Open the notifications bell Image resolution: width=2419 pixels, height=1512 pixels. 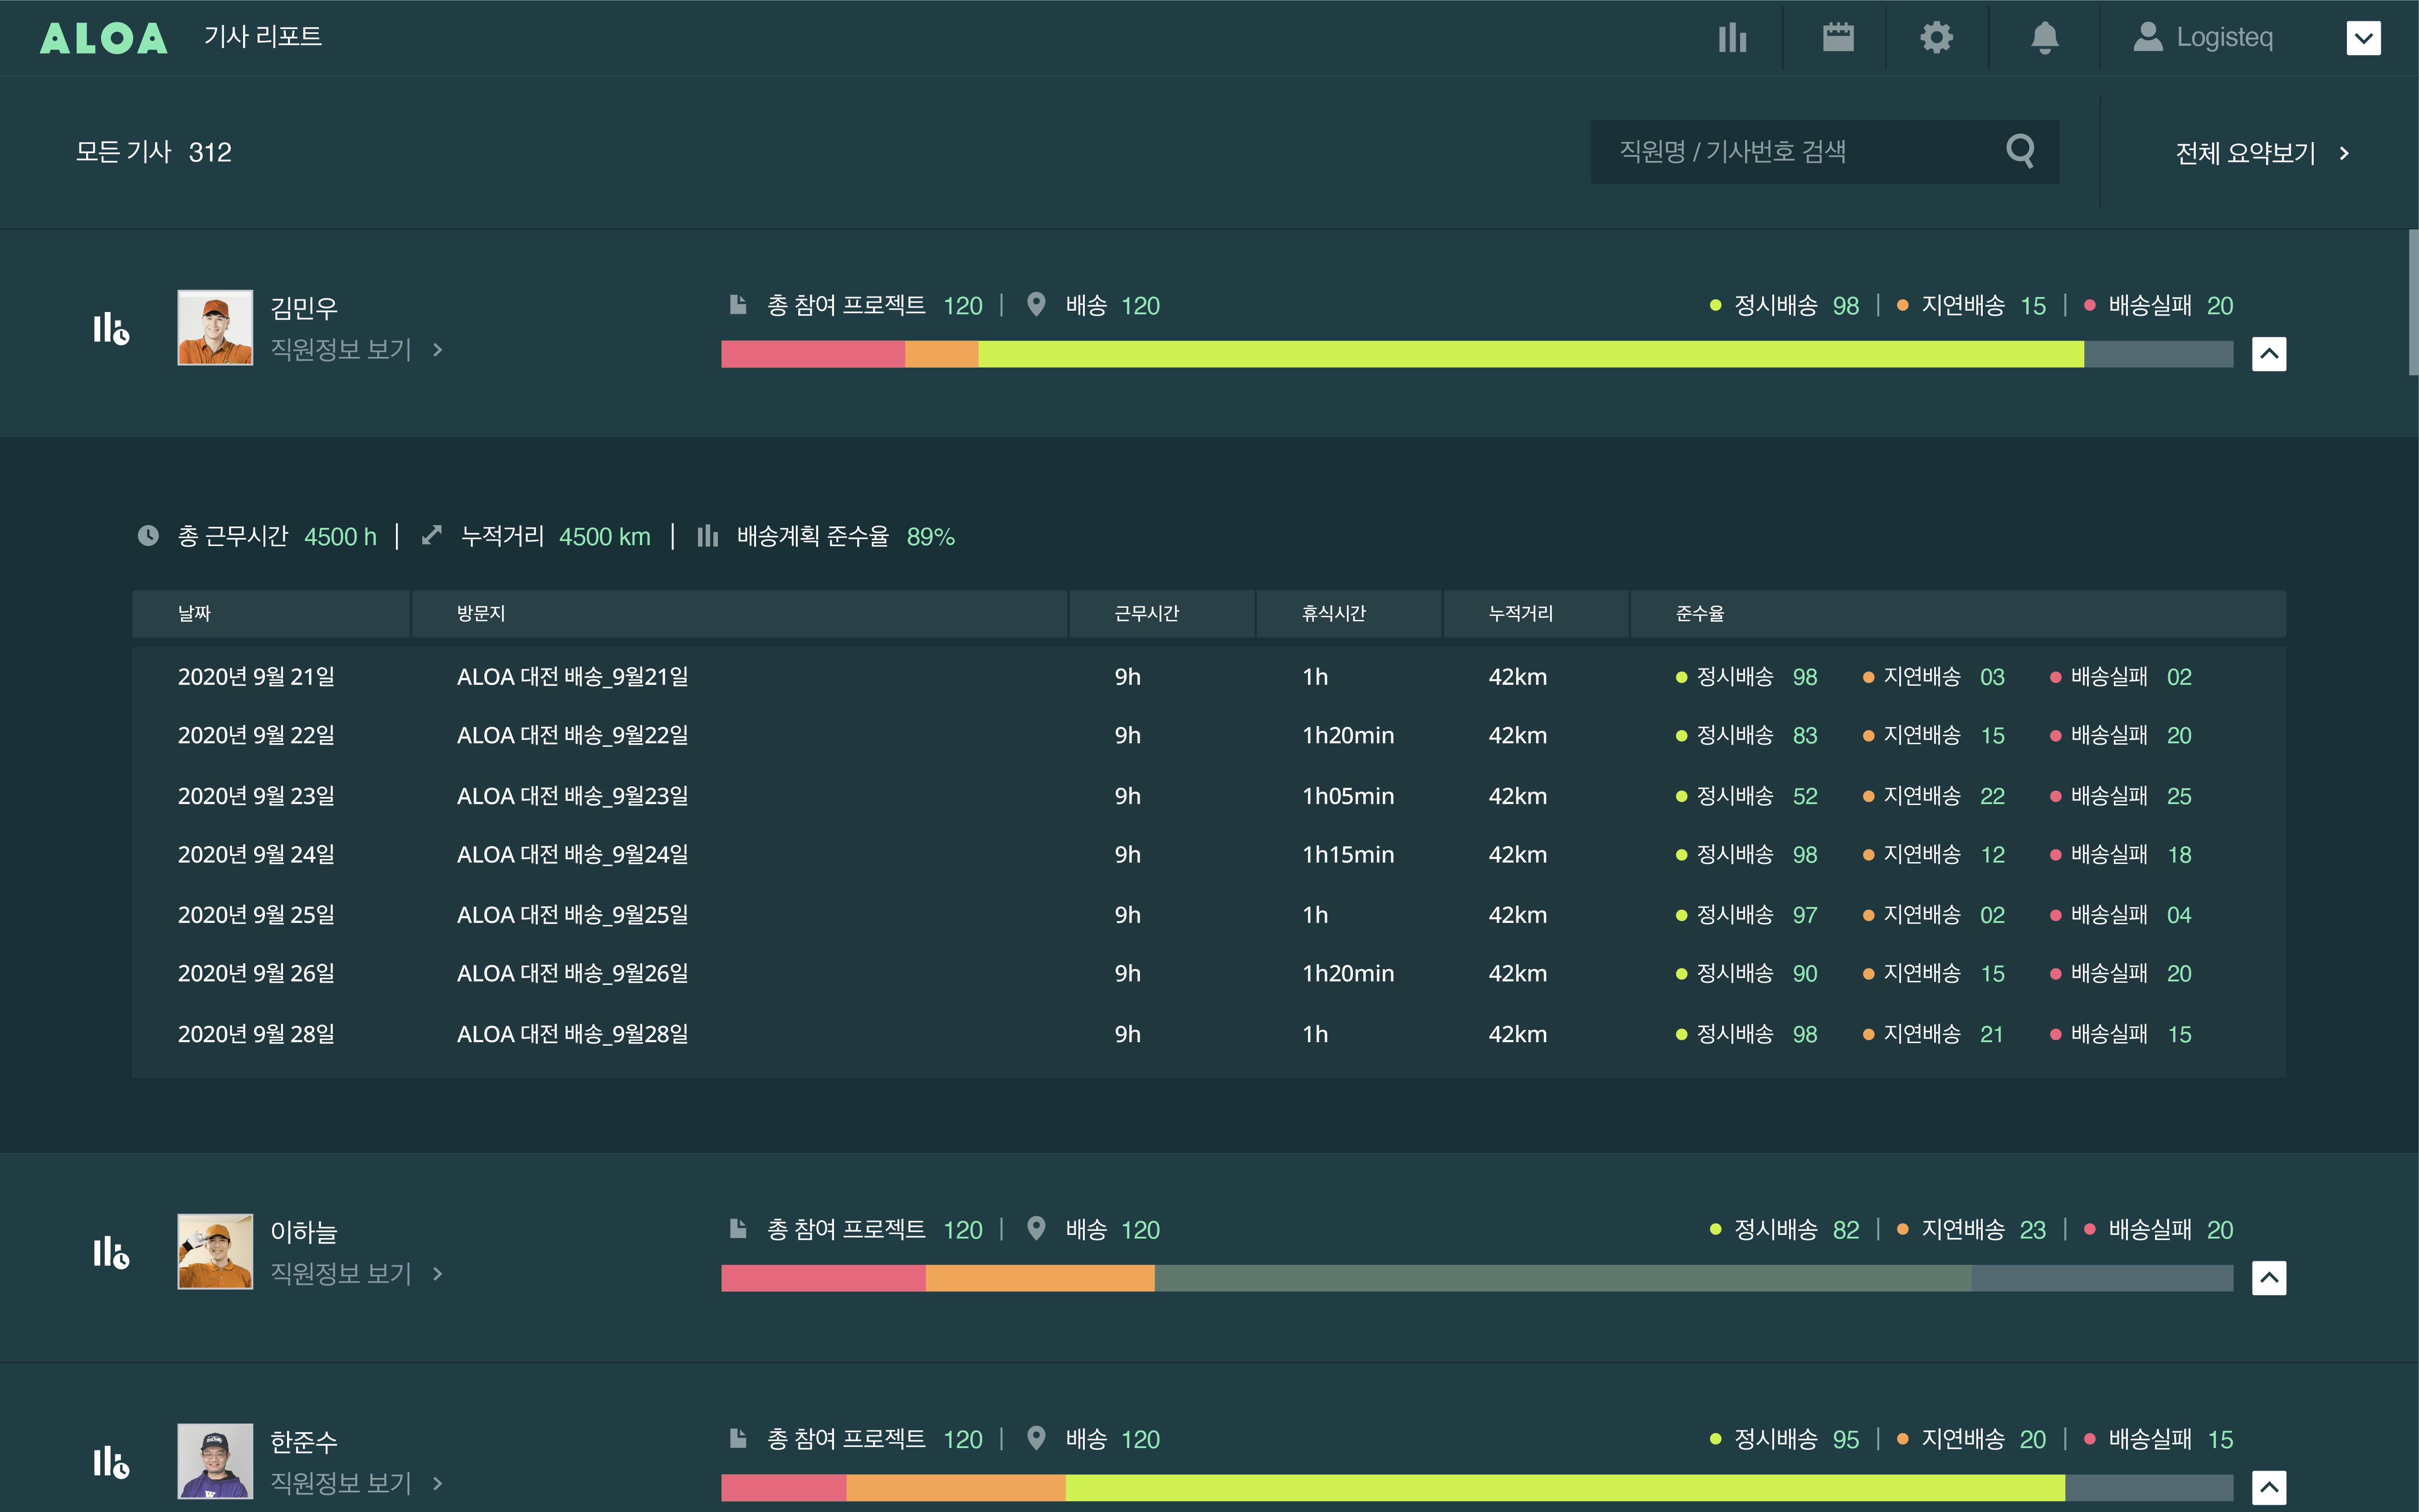(x=2044, y=38)
